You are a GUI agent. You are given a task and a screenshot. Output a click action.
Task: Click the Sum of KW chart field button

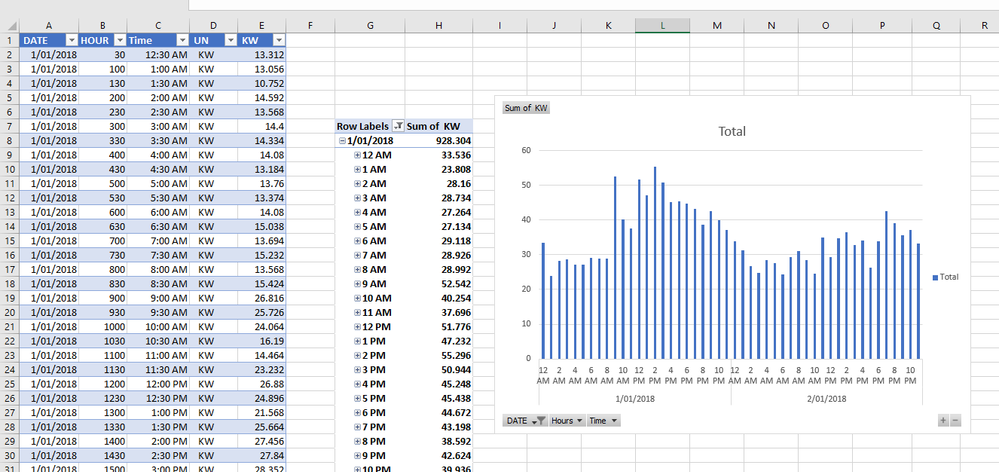point(526,108)
